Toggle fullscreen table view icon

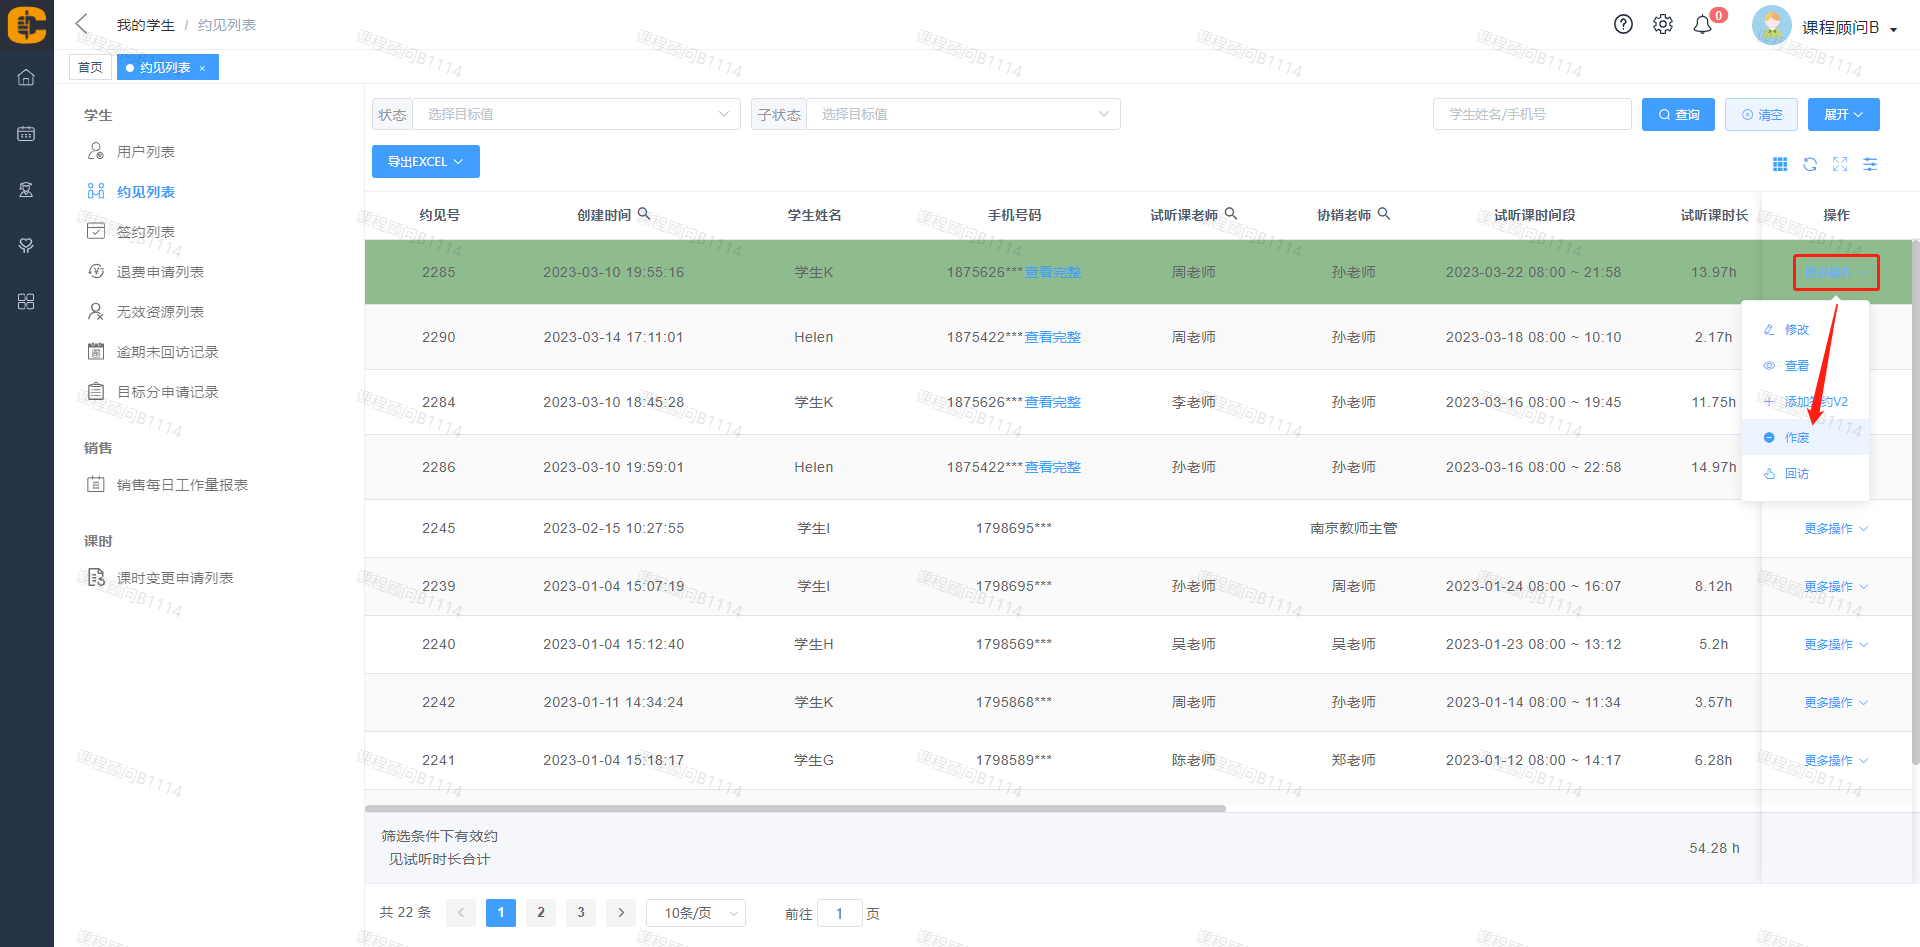pos(1840,164)
